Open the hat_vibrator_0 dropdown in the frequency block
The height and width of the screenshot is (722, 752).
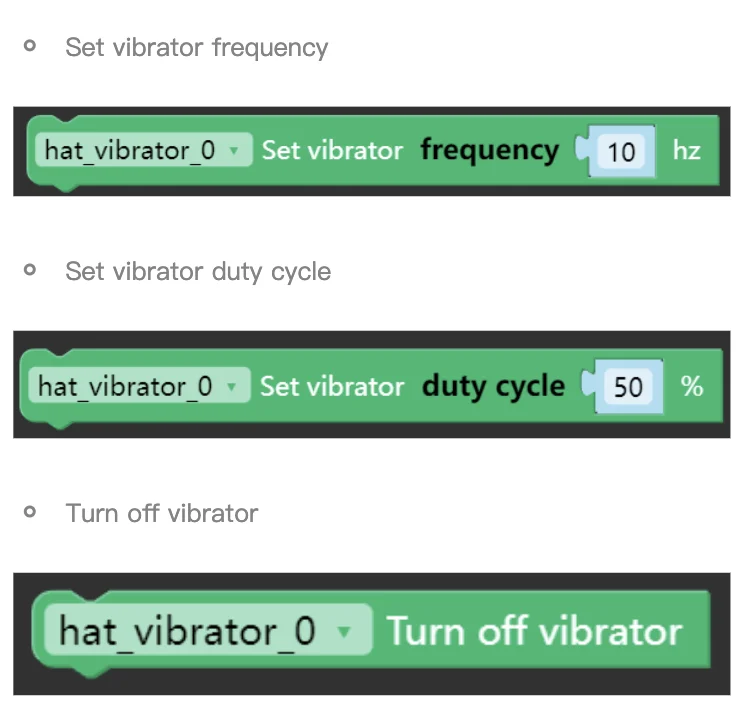click(x=140, y=151)
